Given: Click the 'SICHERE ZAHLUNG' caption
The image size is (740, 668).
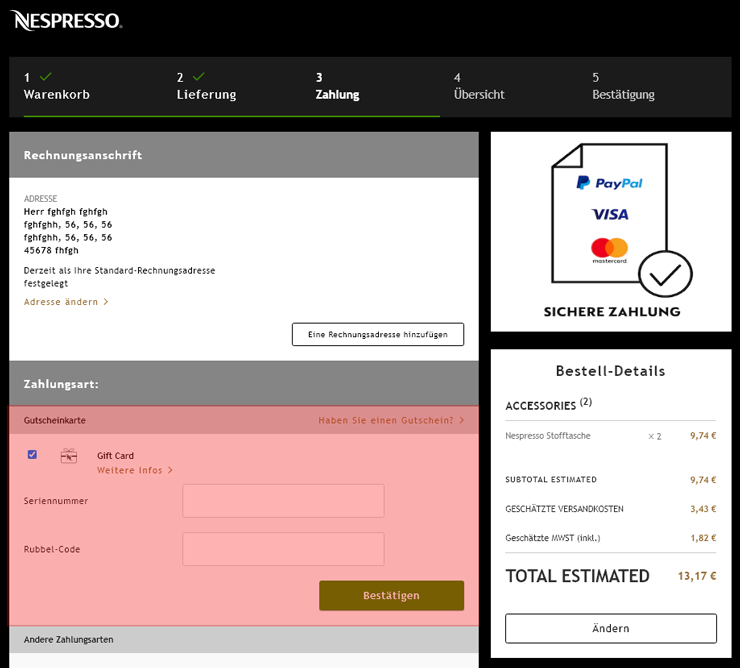Looking at the screenshot, I should [x=612, y=312].
